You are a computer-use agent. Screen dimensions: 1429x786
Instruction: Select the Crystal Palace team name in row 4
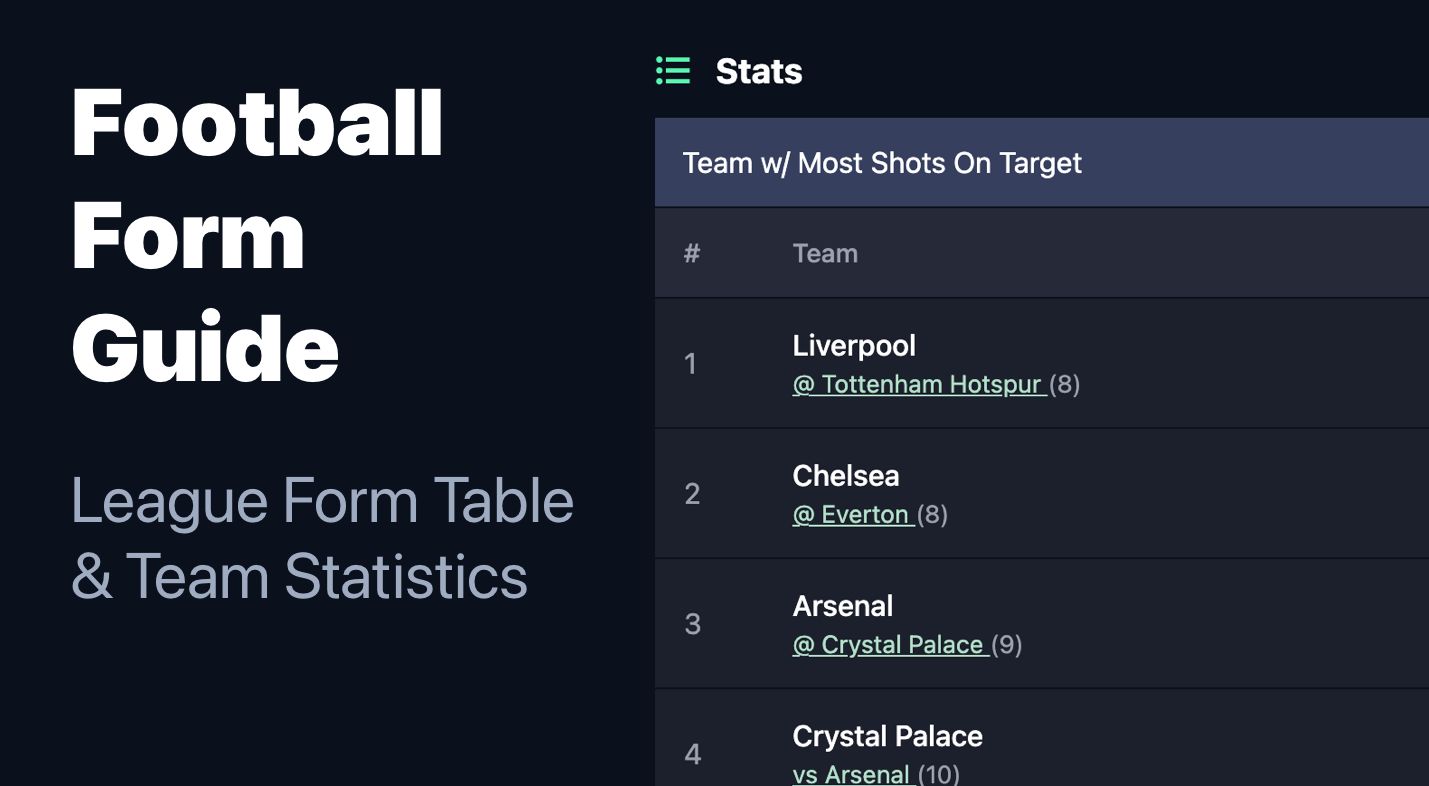click(887, 737)
